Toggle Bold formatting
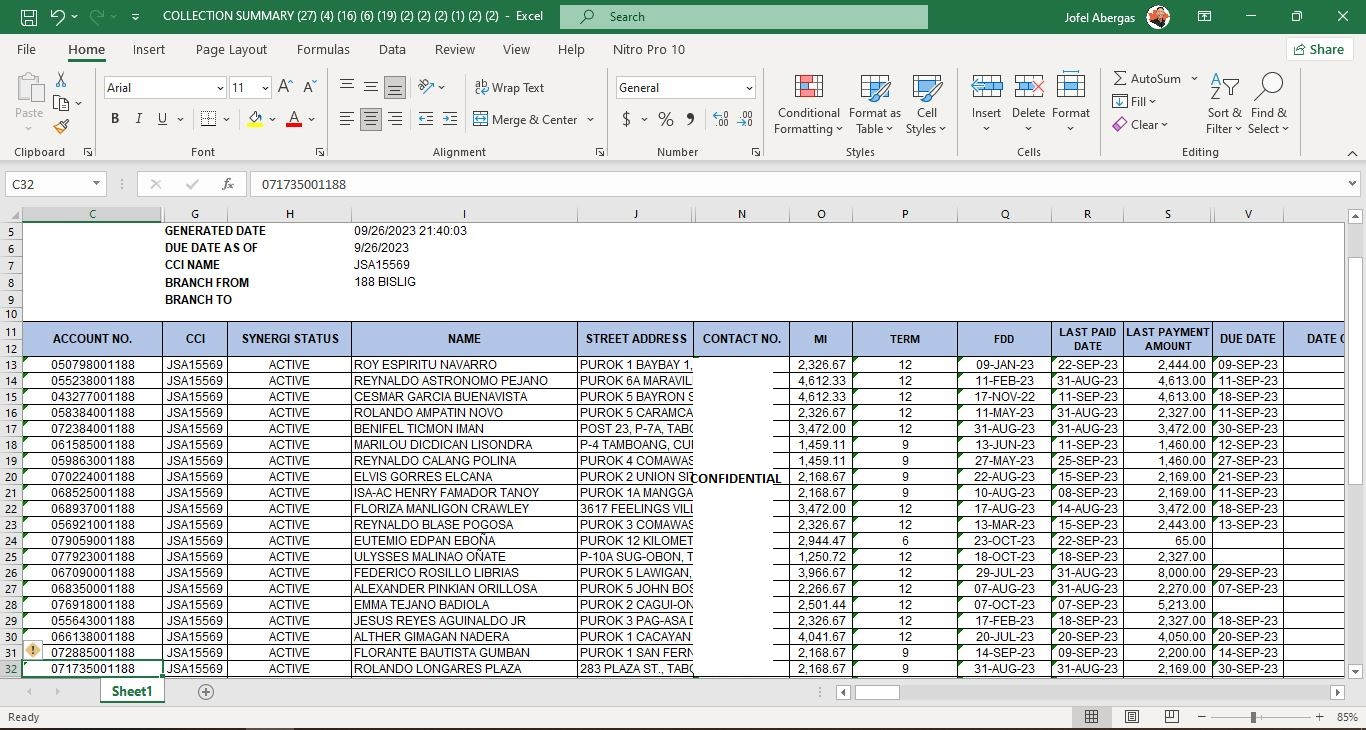This screenshot has height=730, width=1366. pos(115,119)
